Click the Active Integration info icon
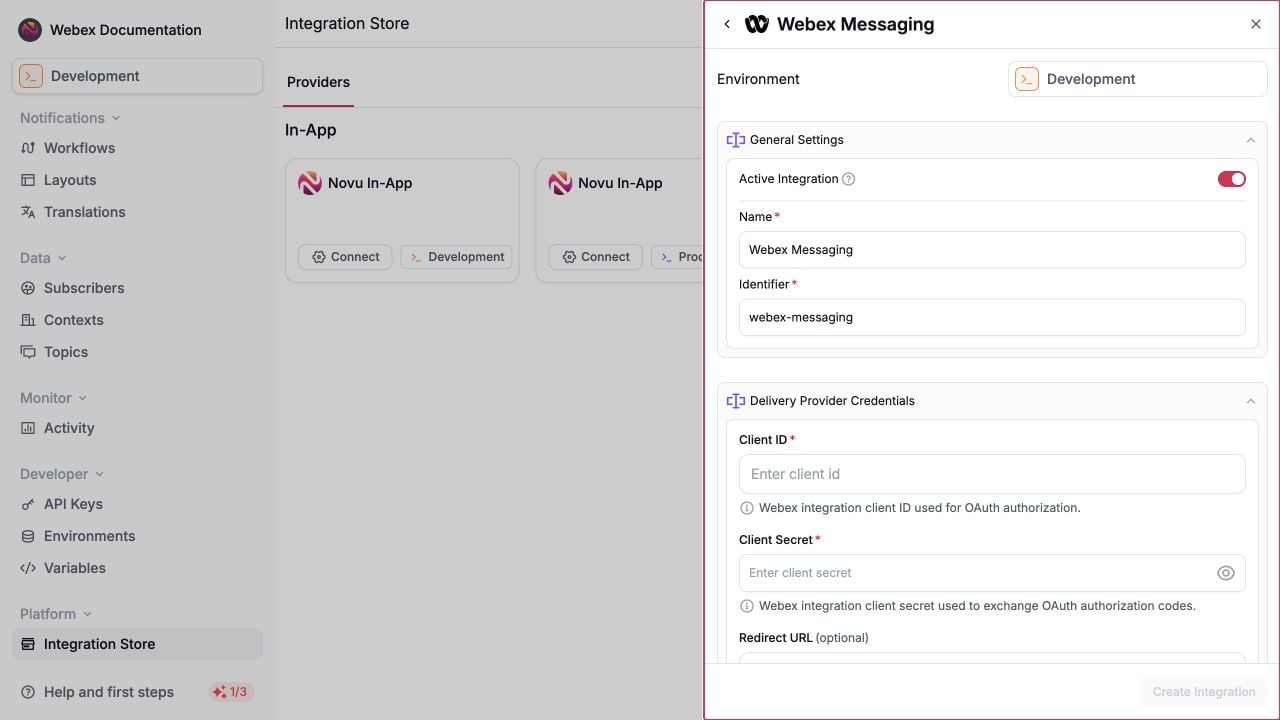The image size is (1280, 720). click(x=849, y=179)
